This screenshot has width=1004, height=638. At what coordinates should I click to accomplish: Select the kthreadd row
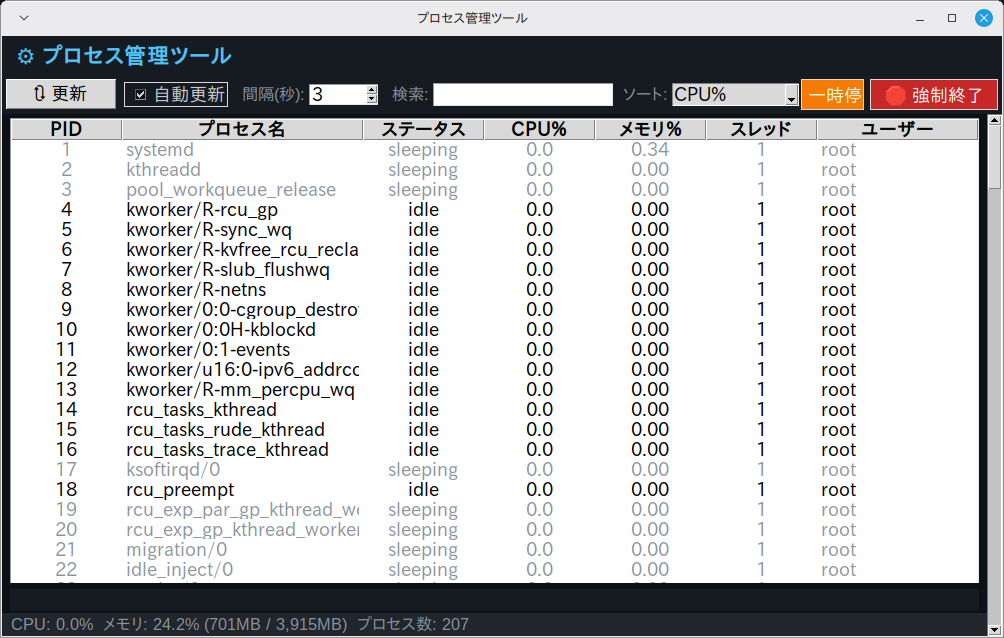[x=494, y=170]
